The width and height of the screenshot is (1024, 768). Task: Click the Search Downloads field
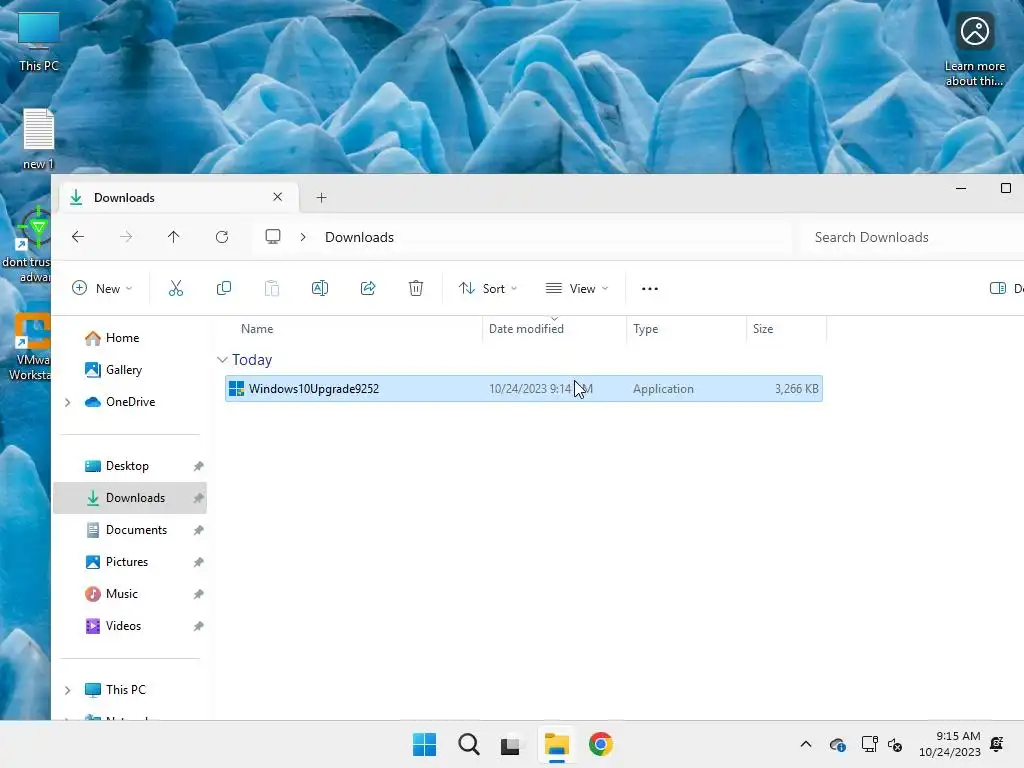pos(912,237)
